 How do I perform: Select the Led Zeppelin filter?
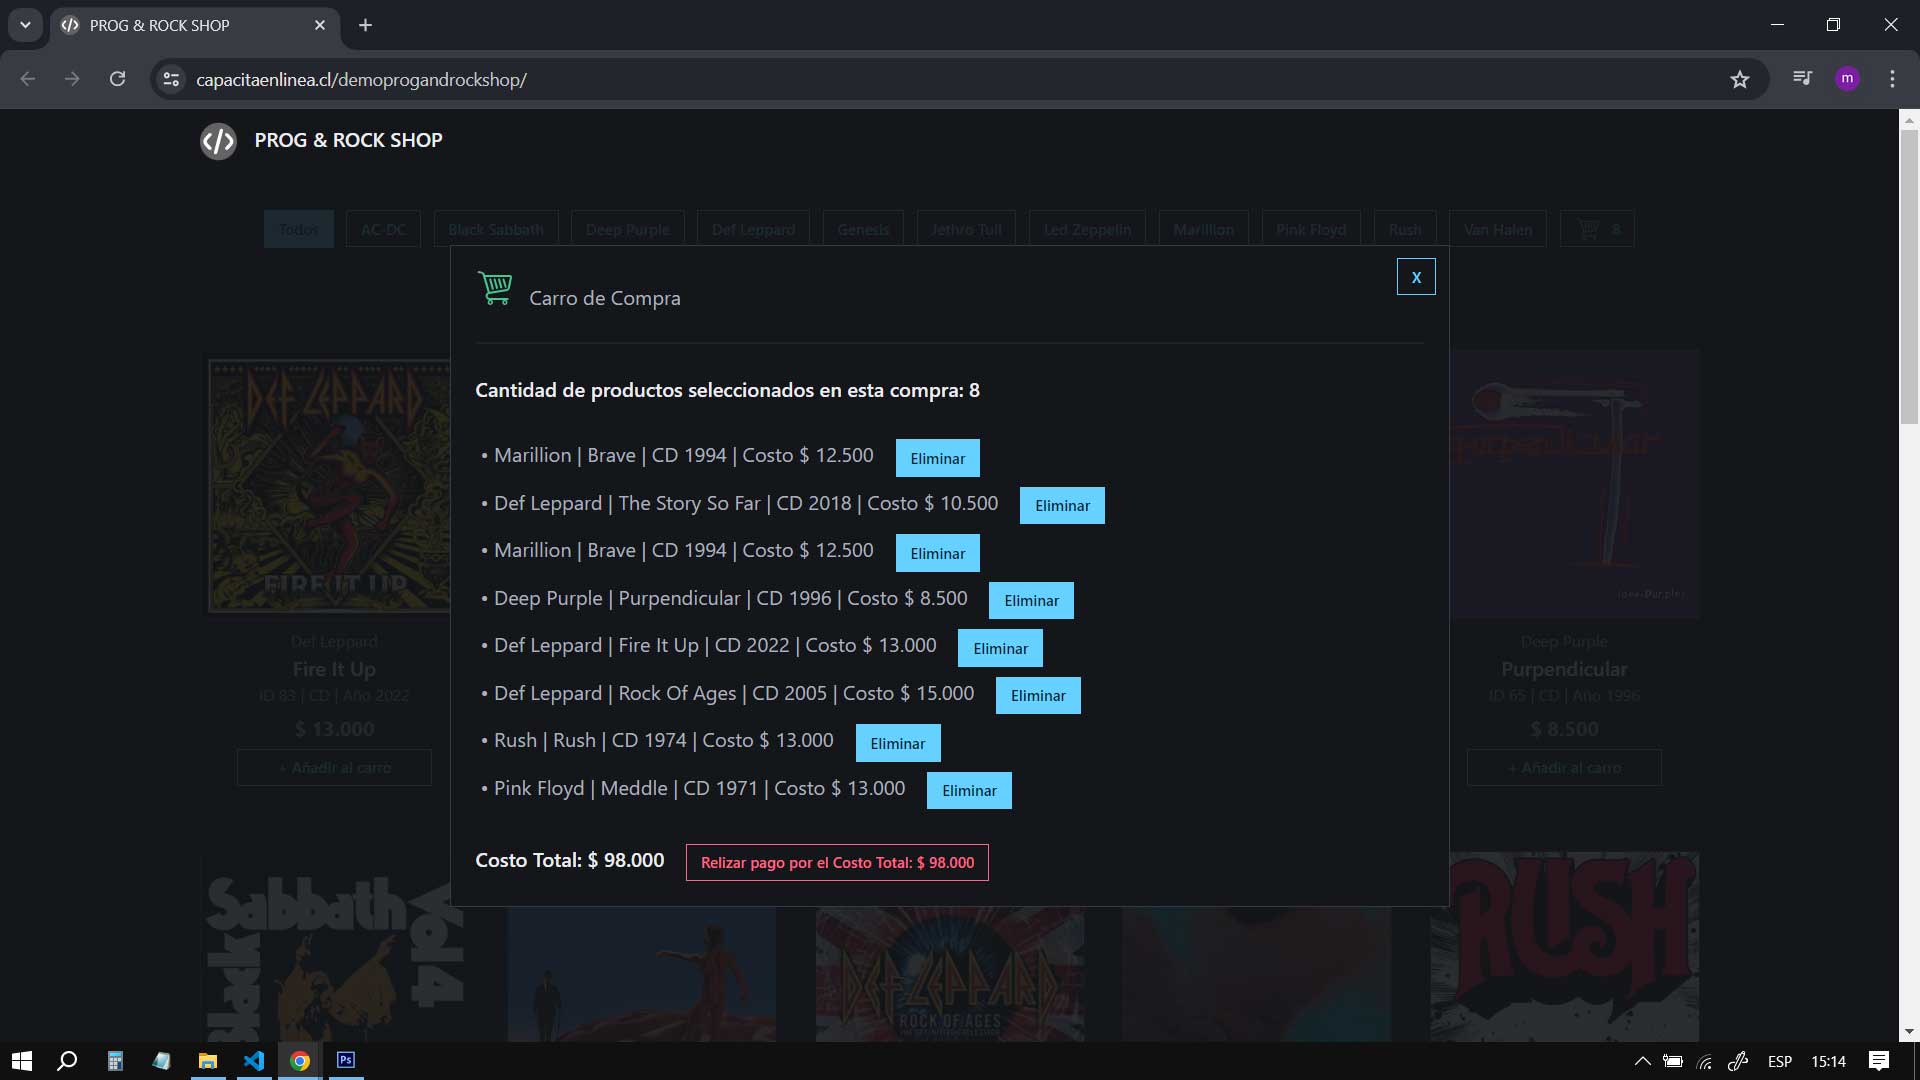[x=1088, y=230]
